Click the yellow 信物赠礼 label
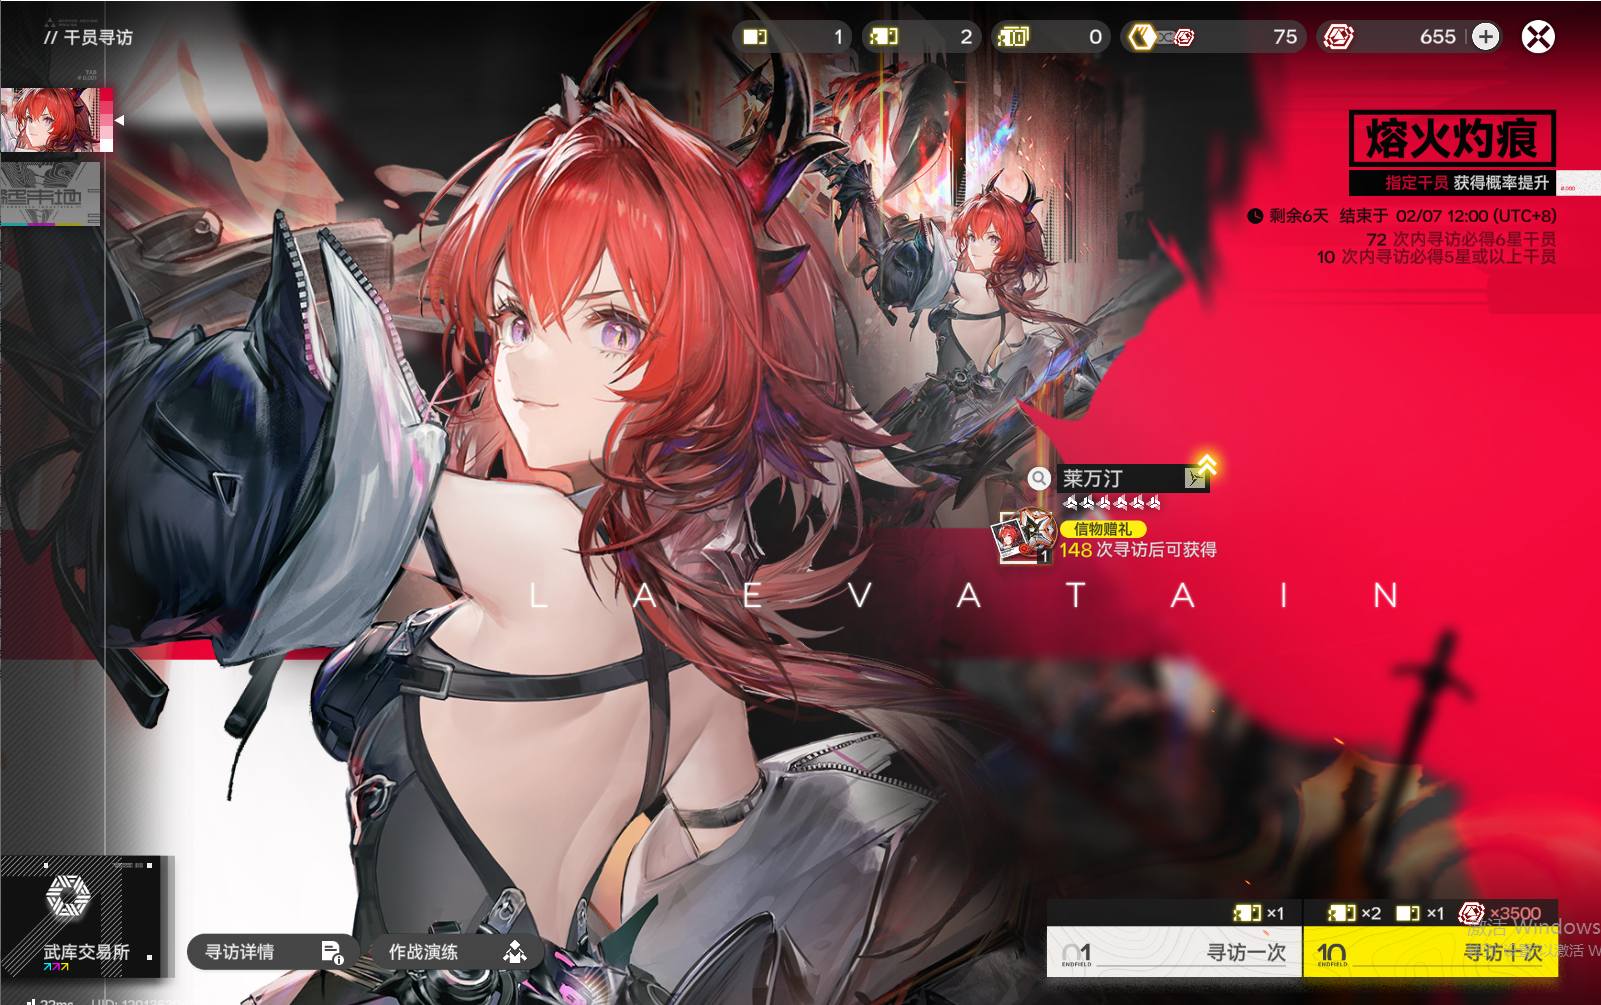The width and height of the screenshot is (1601, 1005). click(x=1103, y=529)
